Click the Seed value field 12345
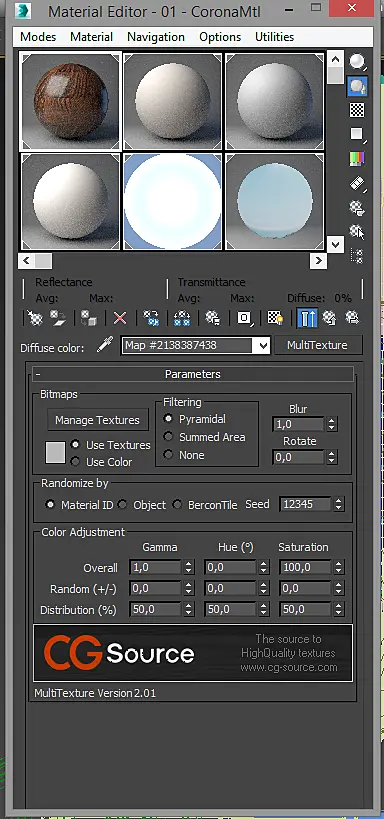 click(x=306, y=504)
